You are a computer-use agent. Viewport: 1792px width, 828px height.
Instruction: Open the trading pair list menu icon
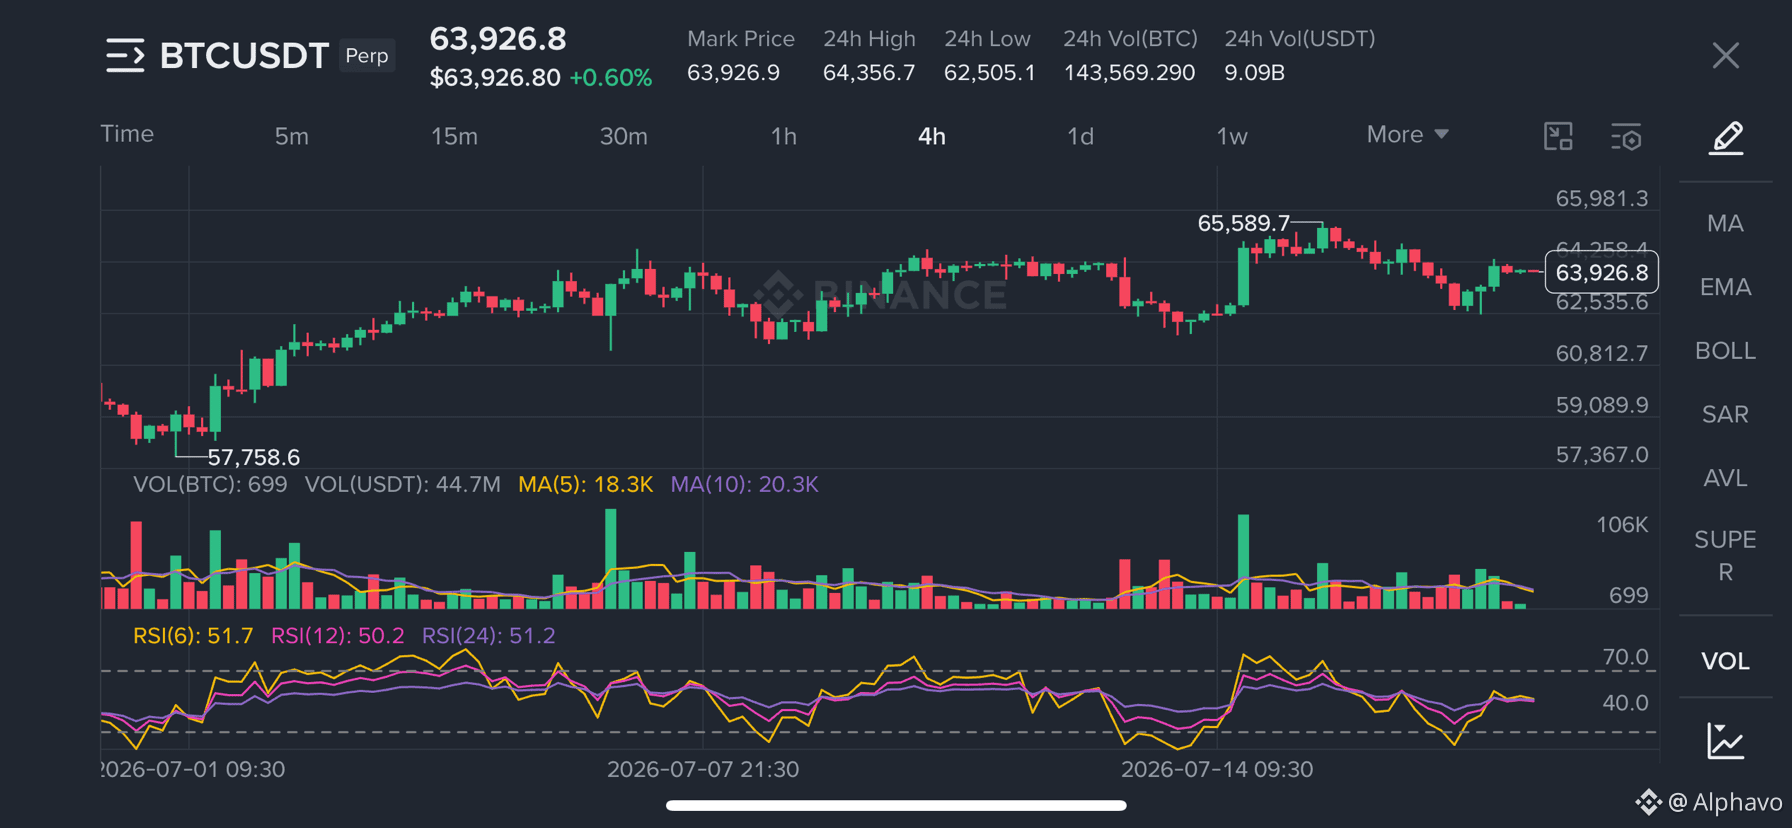click(125, 55)
